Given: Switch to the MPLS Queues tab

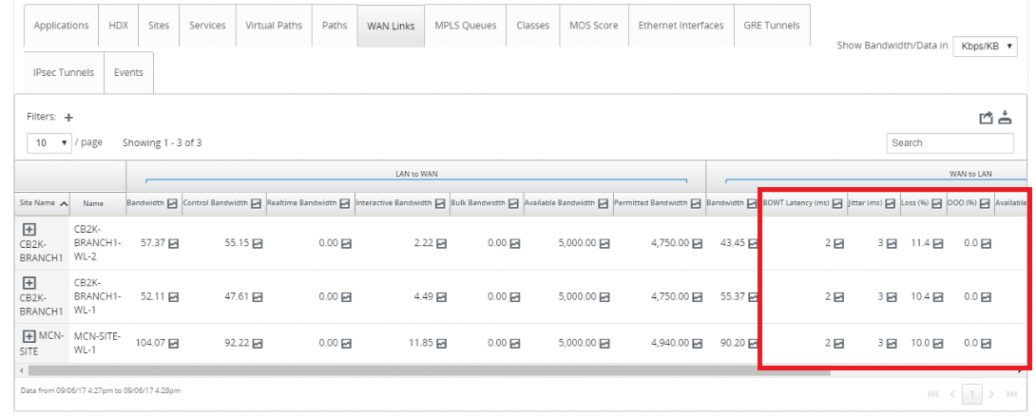Looking at the screenshot, I should point(465,26).
